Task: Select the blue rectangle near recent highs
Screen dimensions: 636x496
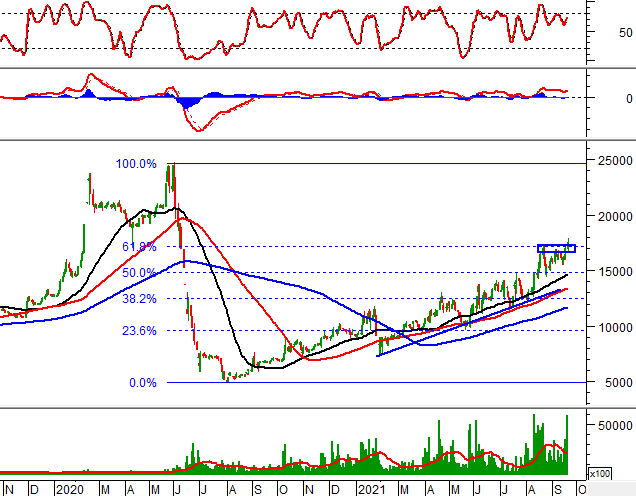Action: (556, 248)
